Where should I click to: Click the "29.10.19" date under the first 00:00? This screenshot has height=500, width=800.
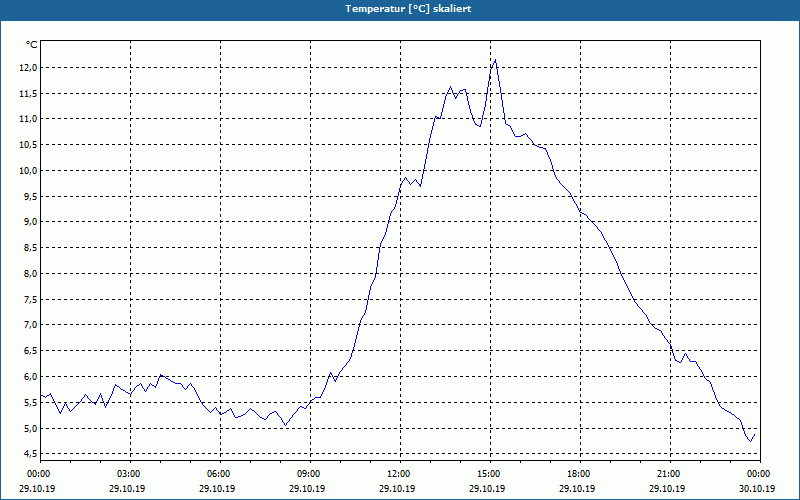pyautogui.click(x=37, y=488)
